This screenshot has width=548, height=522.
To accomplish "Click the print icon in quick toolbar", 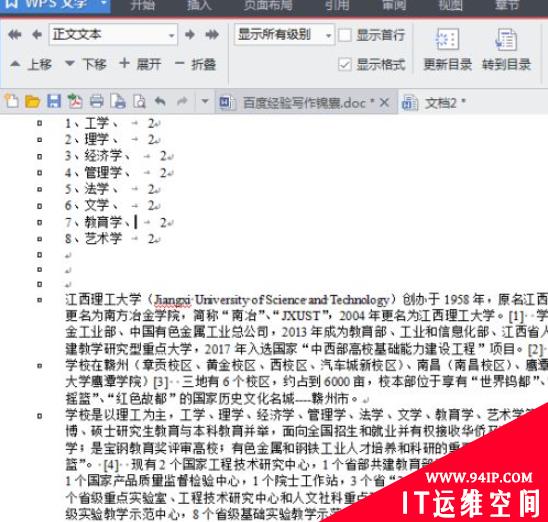I will point(96,102).
